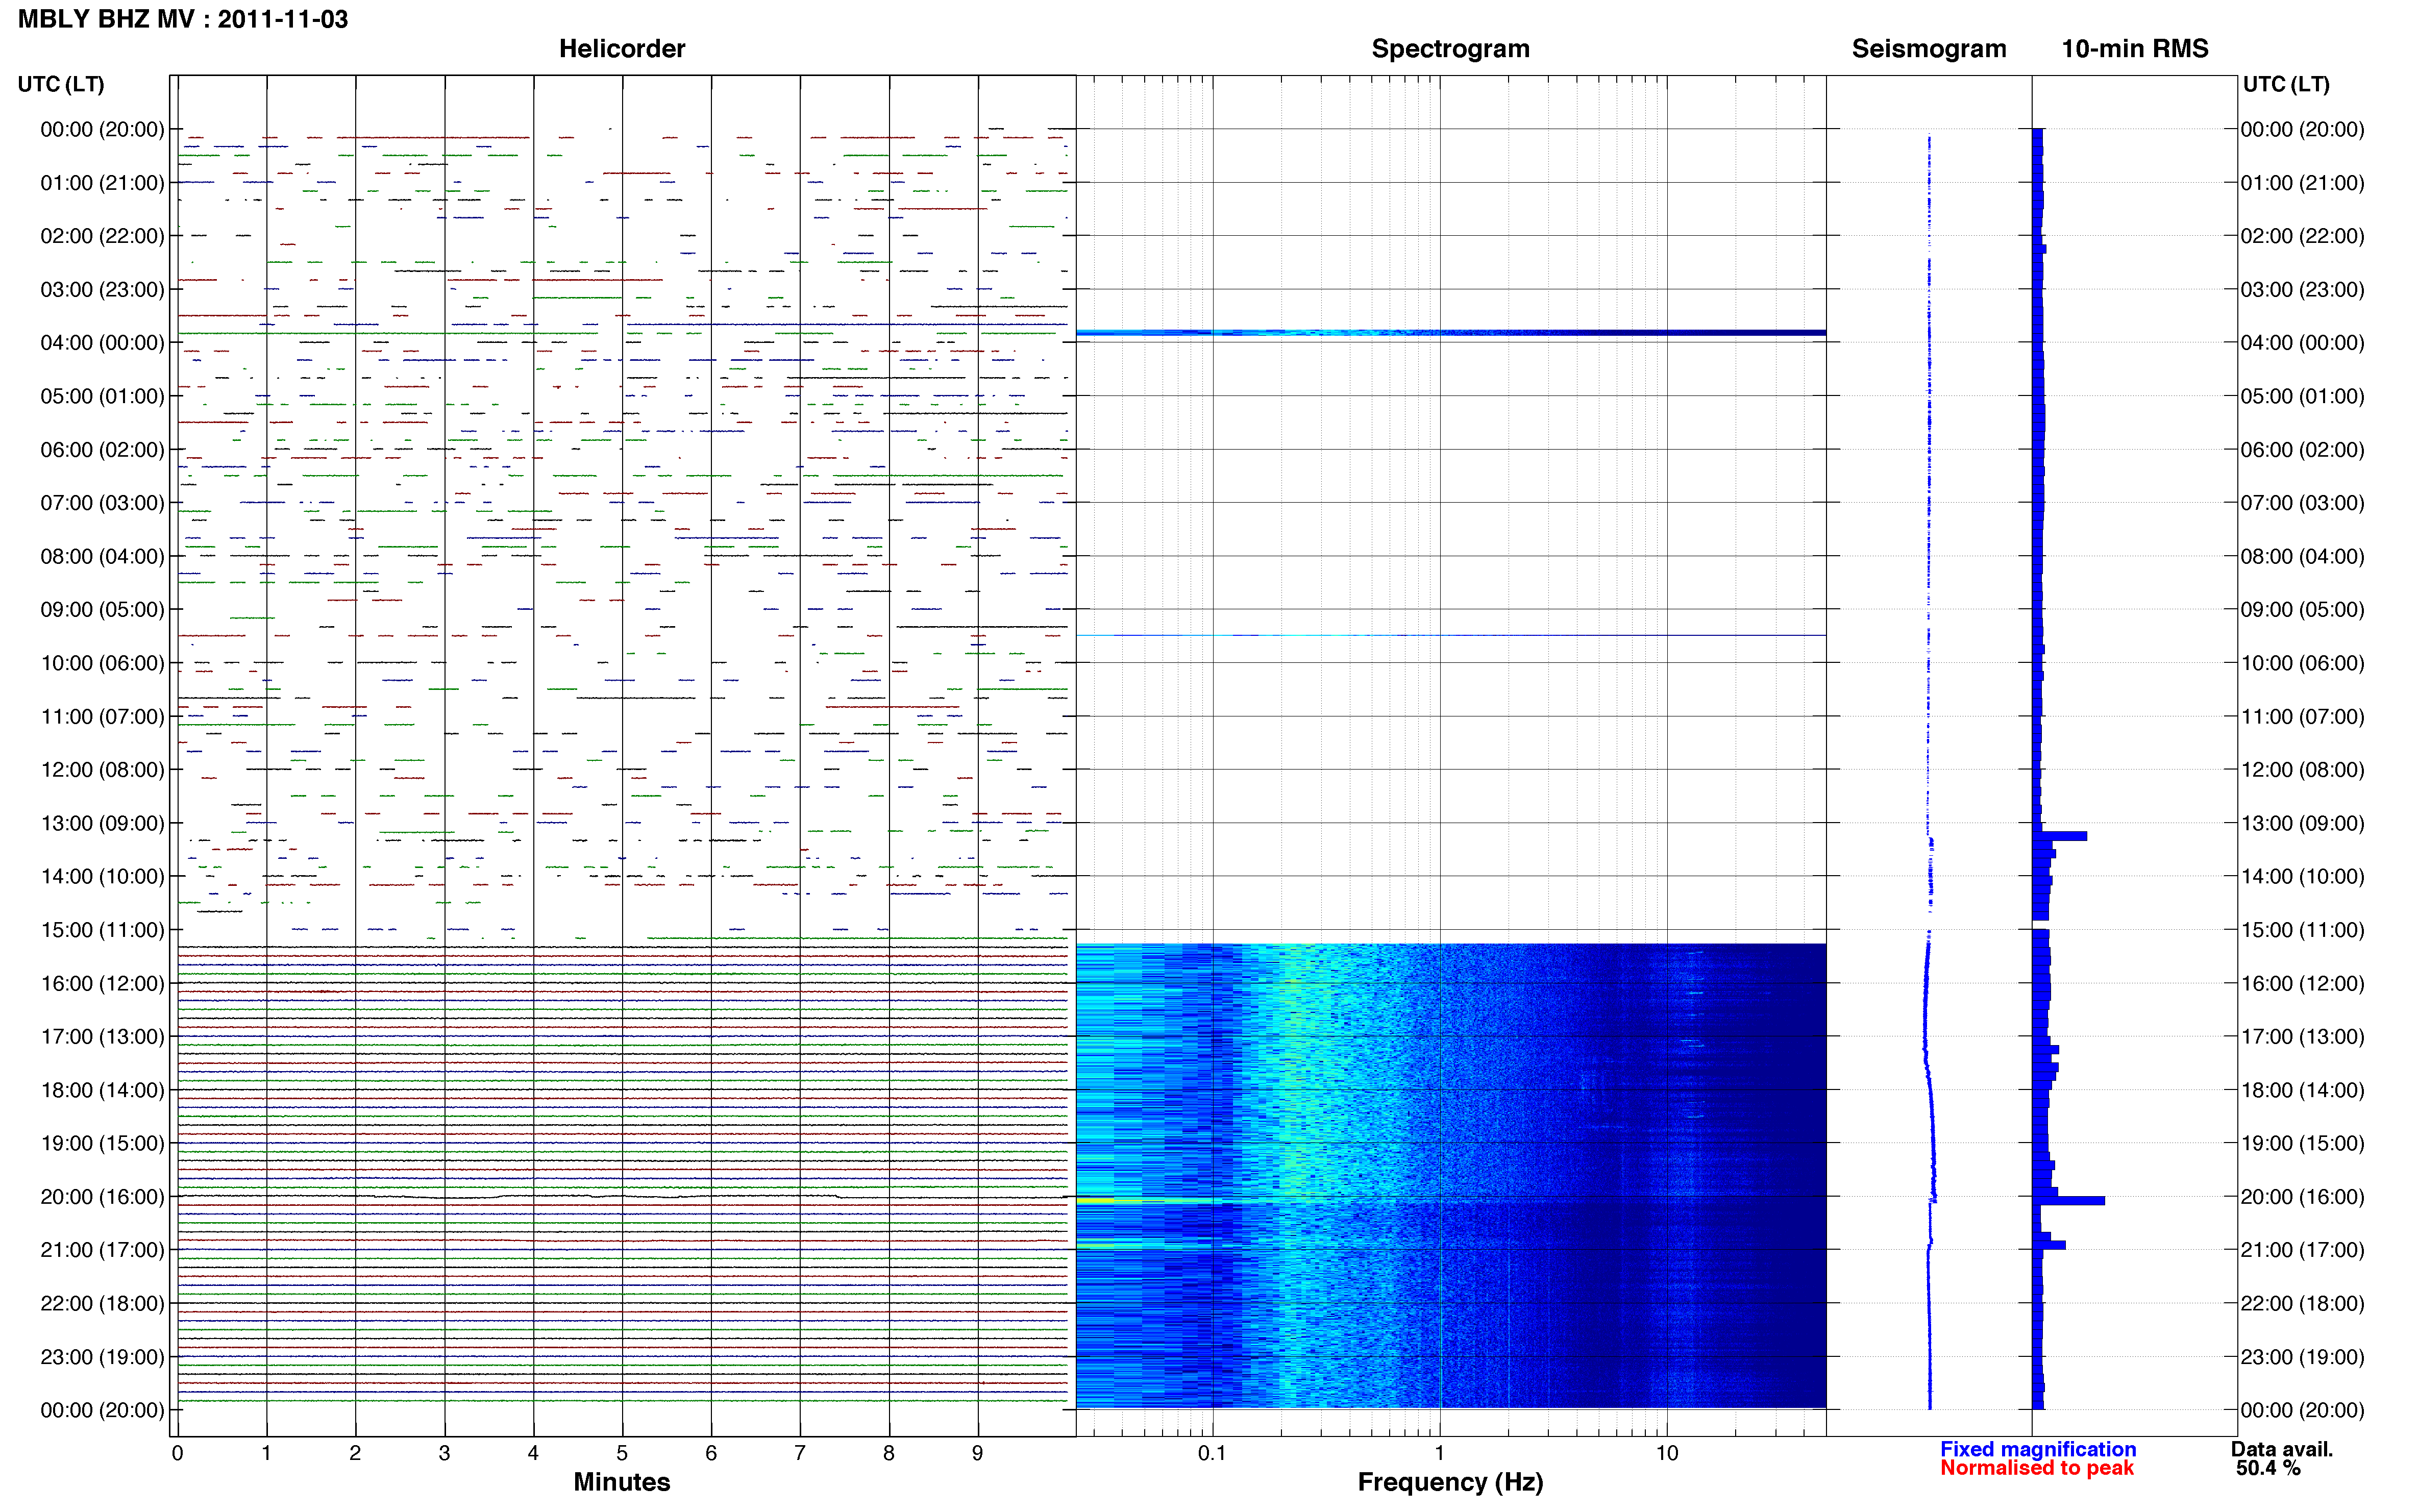Viewport: 2419px width, 1512px height.
Task: Click the '13:00 (09:00)' tick on the RMS side axis
Action: [x=2302, y=823]
